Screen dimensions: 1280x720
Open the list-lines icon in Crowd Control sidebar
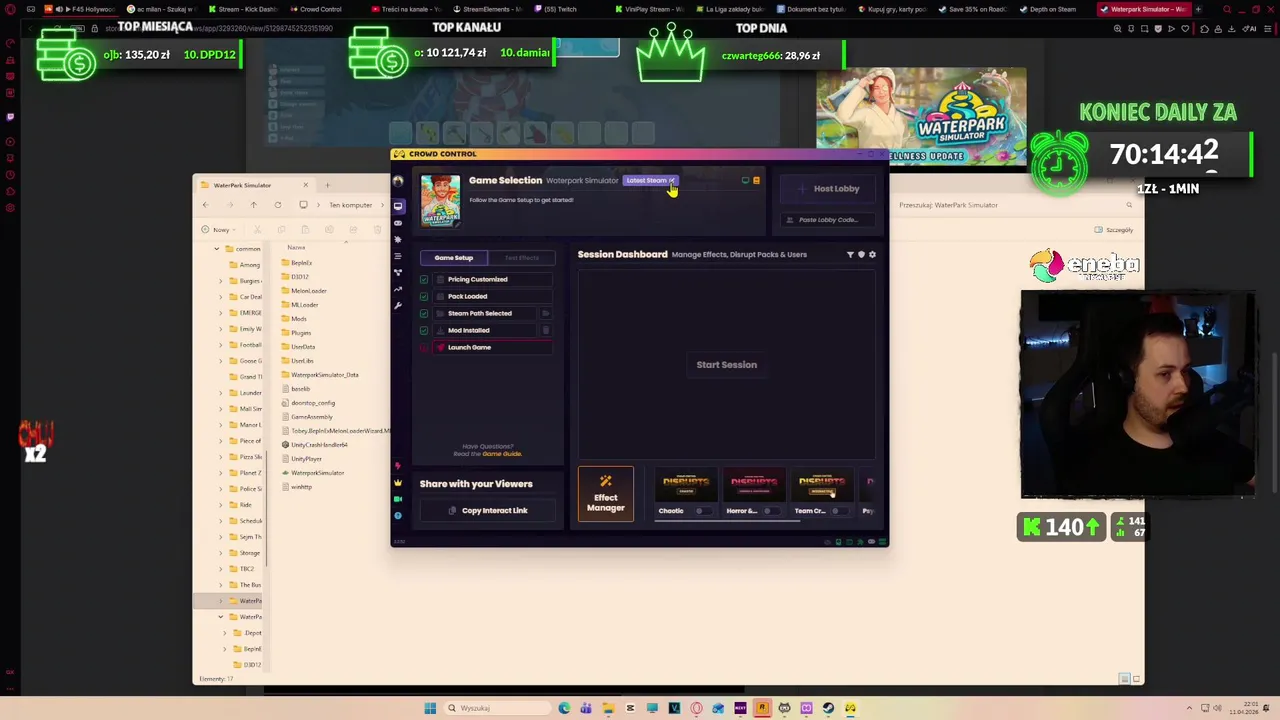tap(398, 256)
